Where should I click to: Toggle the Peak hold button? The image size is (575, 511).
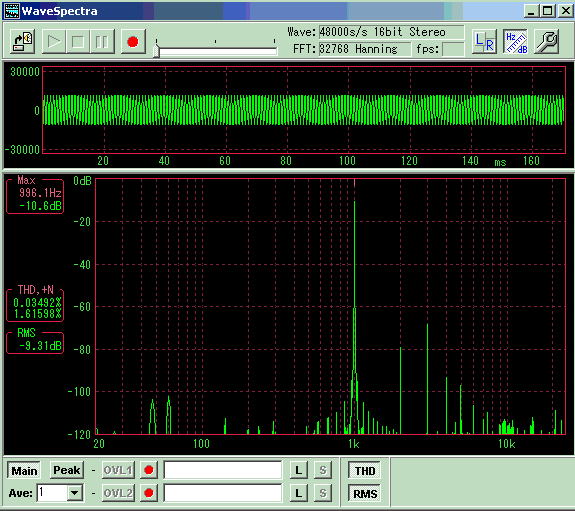coord(66,470)
